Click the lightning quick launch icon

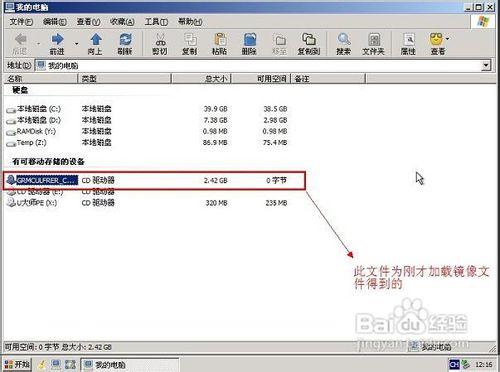coord(42,365)
